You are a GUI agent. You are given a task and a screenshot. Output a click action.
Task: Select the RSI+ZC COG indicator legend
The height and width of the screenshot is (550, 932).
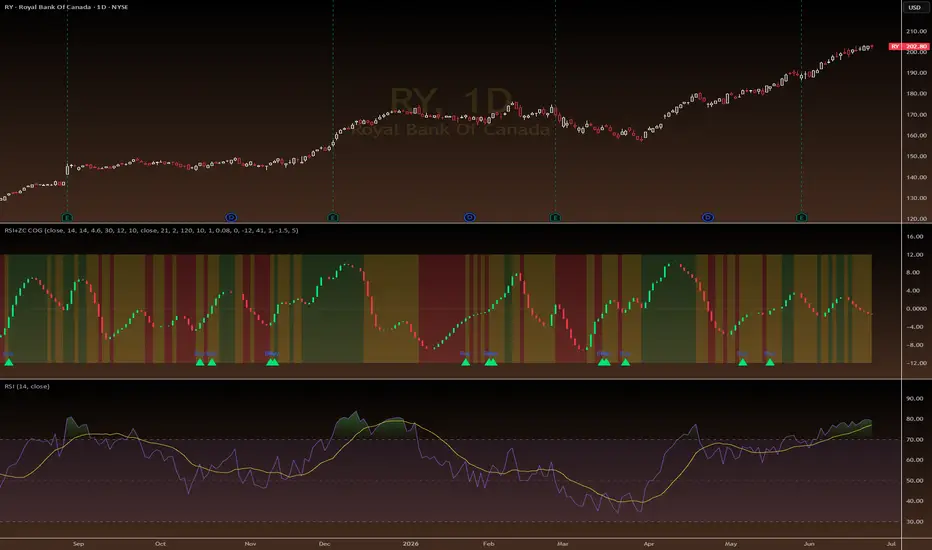coord(151,230)
